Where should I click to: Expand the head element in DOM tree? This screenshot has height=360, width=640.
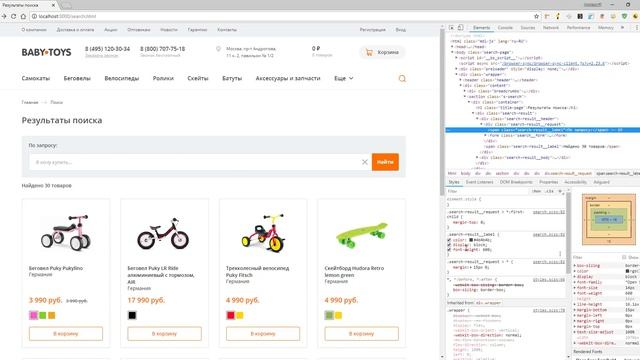coord(453,47)
